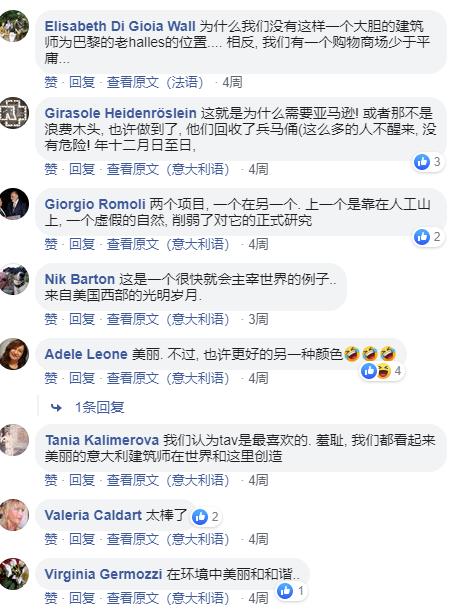
Task: Click the reply arrow icon under Adele Leone's comment
Action: [56, 408]
